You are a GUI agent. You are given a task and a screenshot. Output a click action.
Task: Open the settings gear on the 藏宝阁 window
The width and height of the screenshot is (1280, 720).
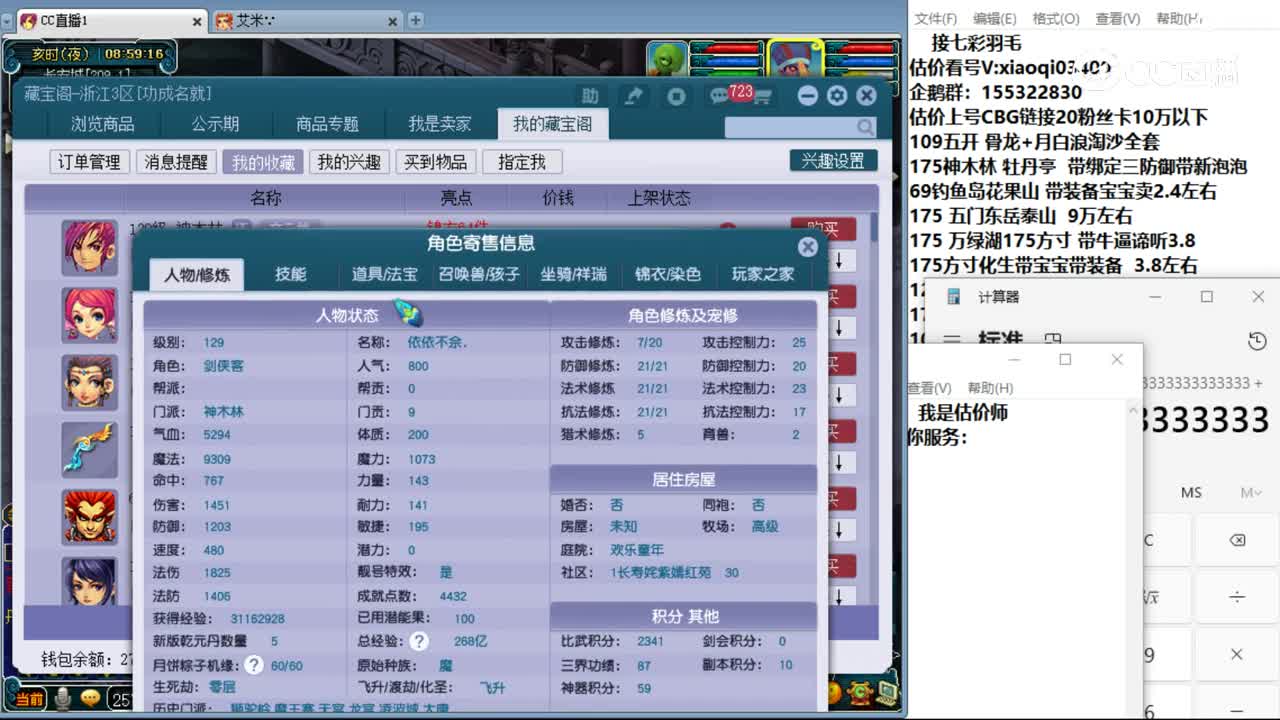837,94
